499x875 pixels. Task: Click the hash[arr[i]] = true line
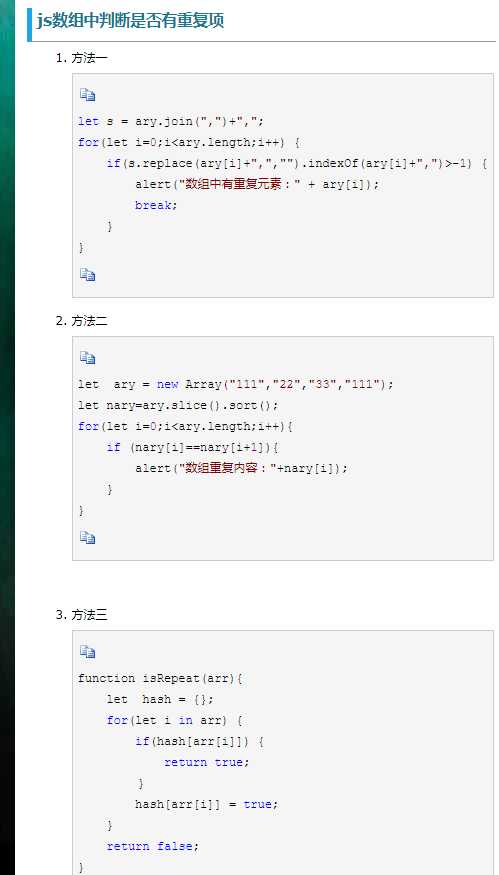click(x=207, y=804)
